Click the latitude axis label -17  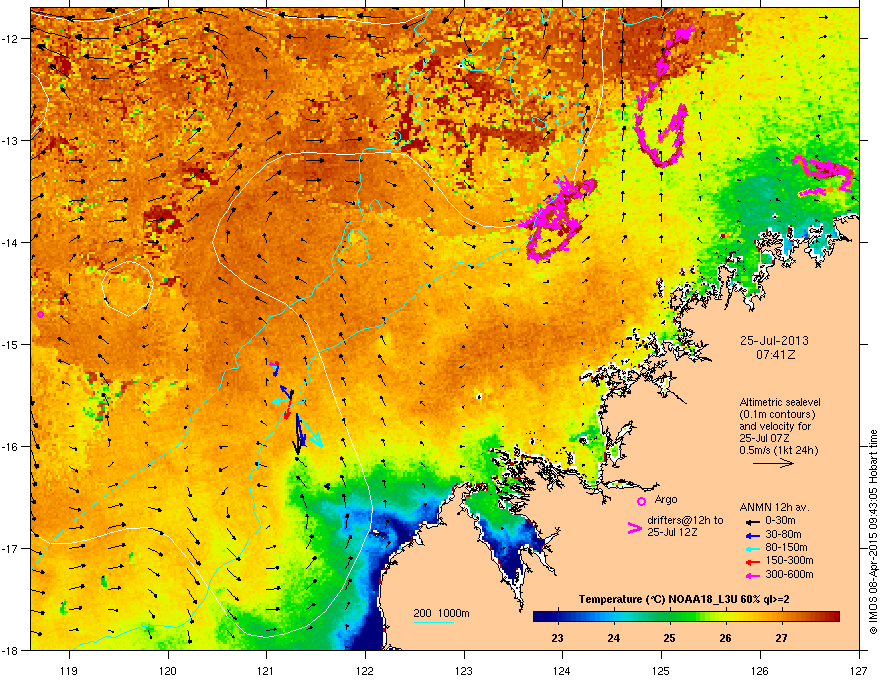click(10, 548)
